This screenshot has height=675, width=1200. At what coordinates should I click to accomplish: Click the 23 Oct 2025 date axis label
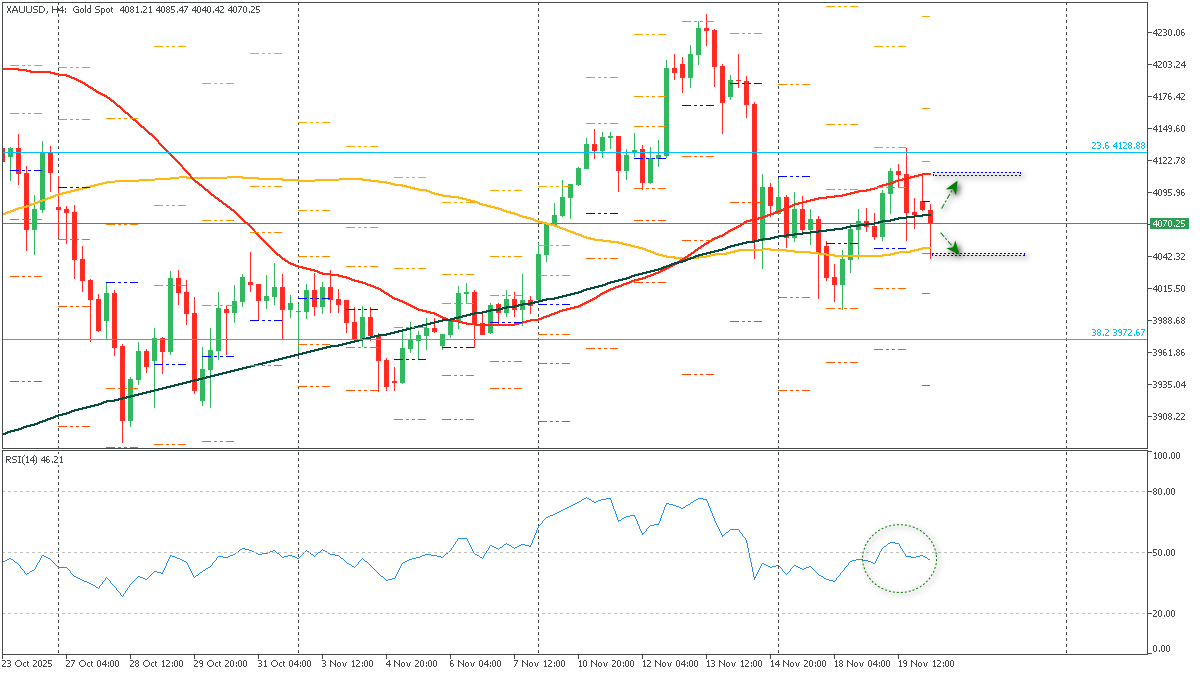[x=28, y=663]
